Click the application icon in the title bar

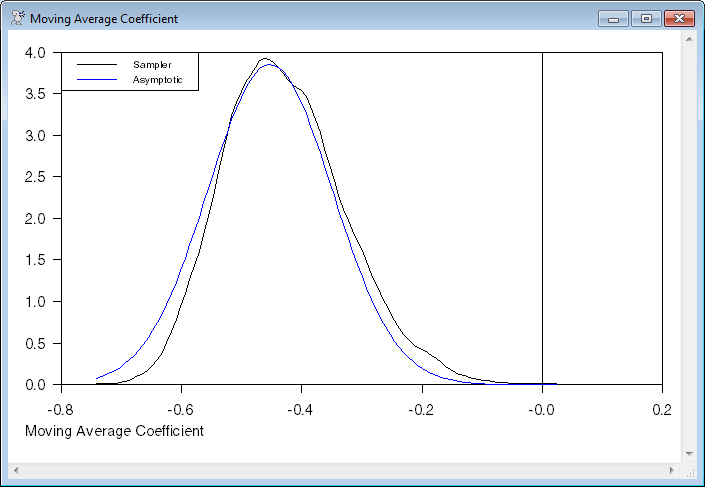(17, 18)
